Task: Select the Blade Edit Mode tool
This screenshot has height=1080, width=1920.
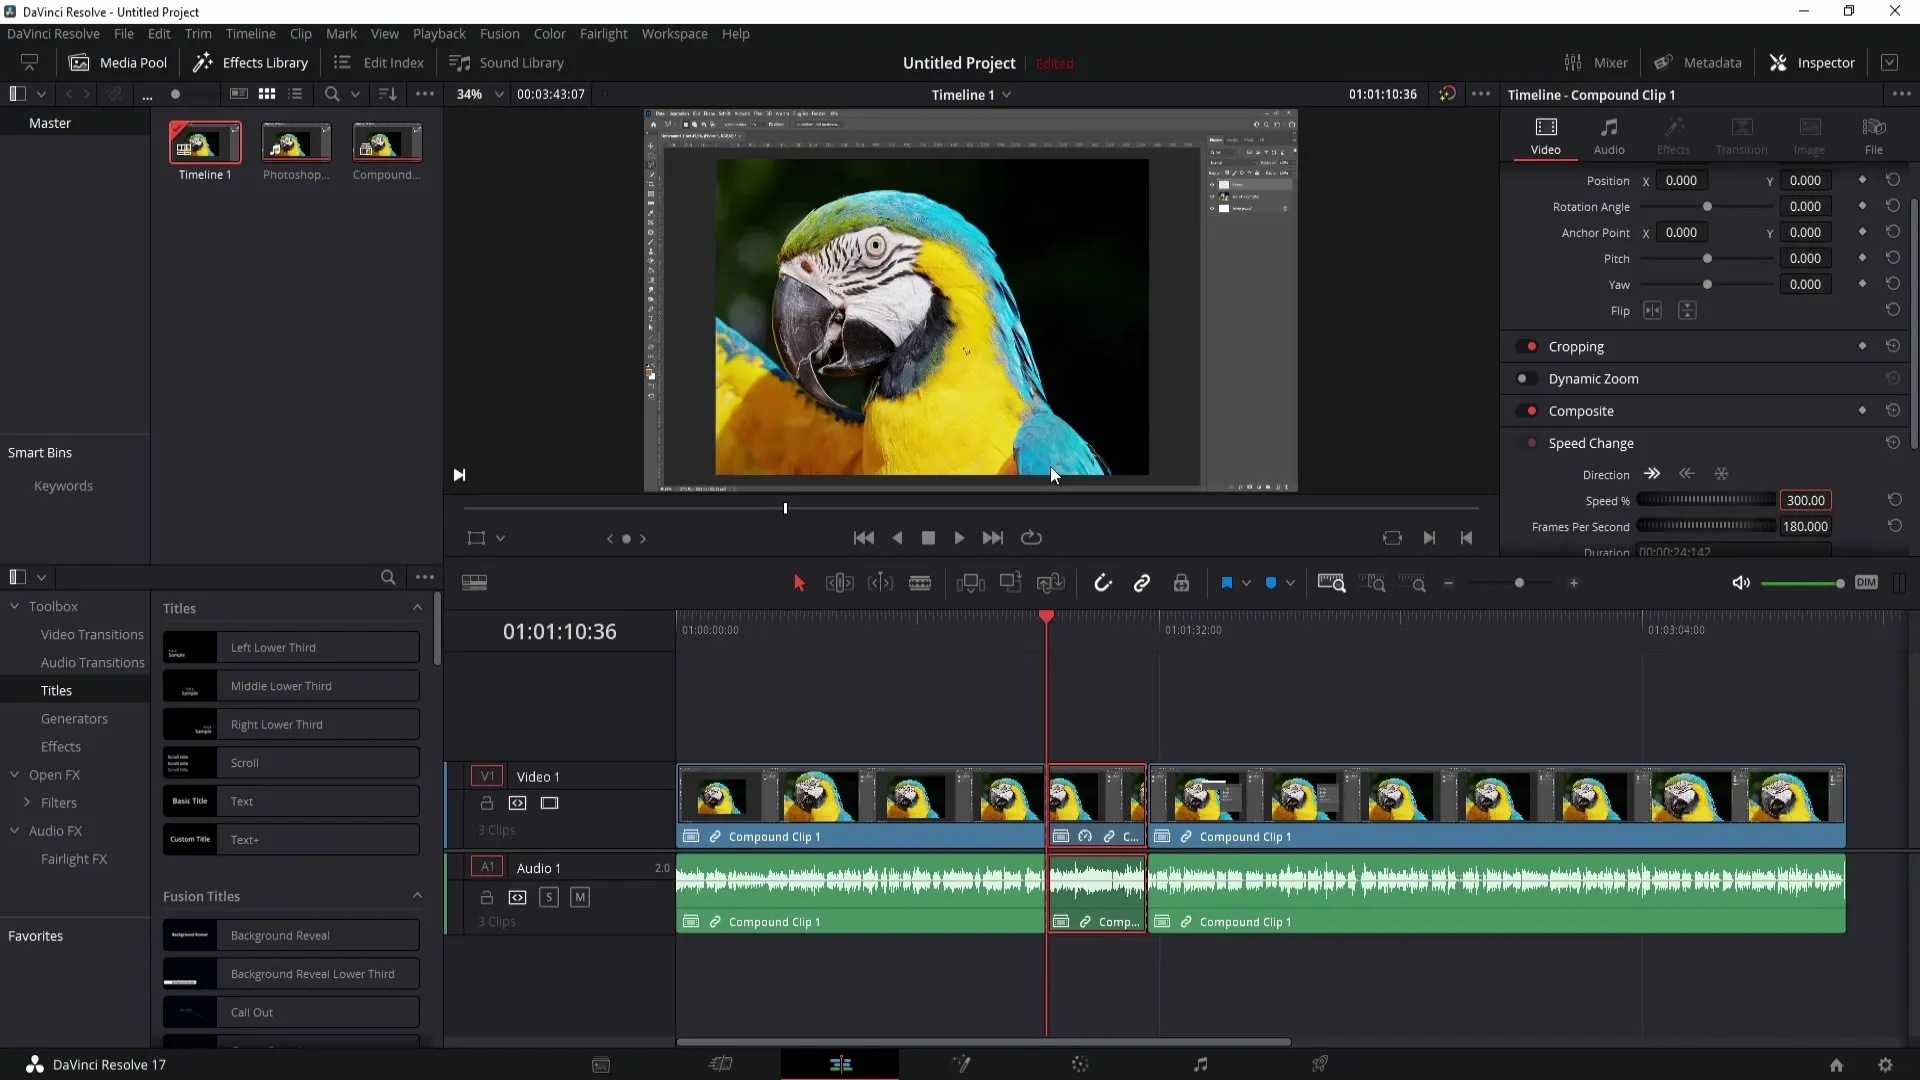Action: (x=920, y=583)
